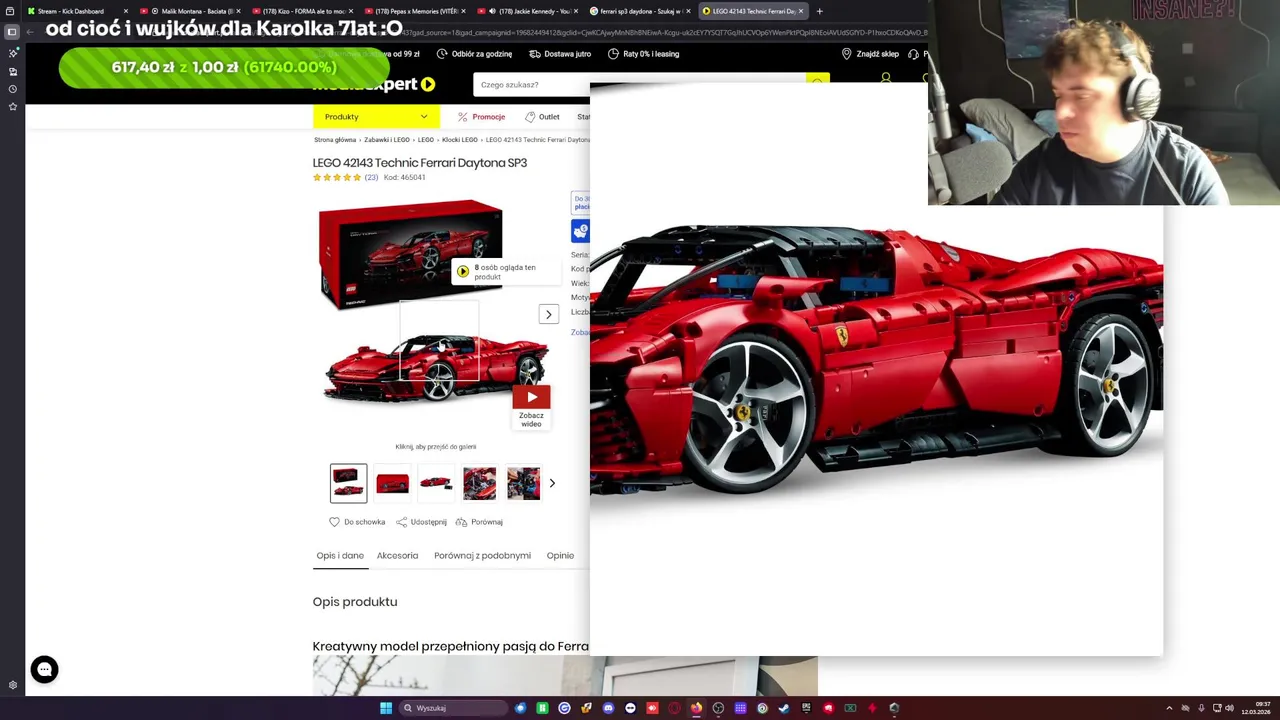Switch to ferrari sp3 daydona tab
This screenshot has height=720, width=1280.
641,11
